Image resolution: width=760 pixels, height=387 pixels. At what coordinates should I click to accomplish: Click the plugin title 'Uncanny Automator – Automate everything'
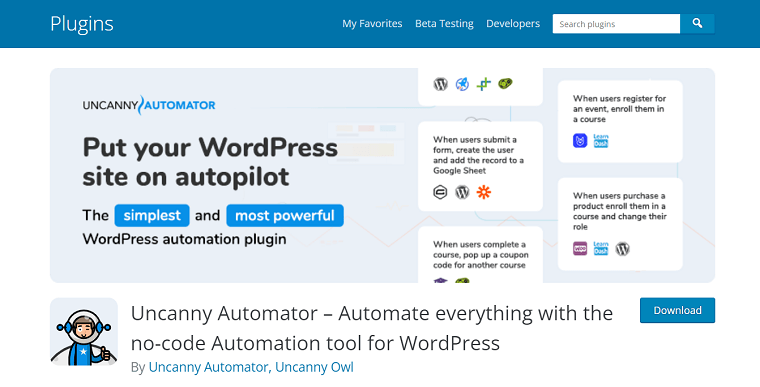point(372,328)
